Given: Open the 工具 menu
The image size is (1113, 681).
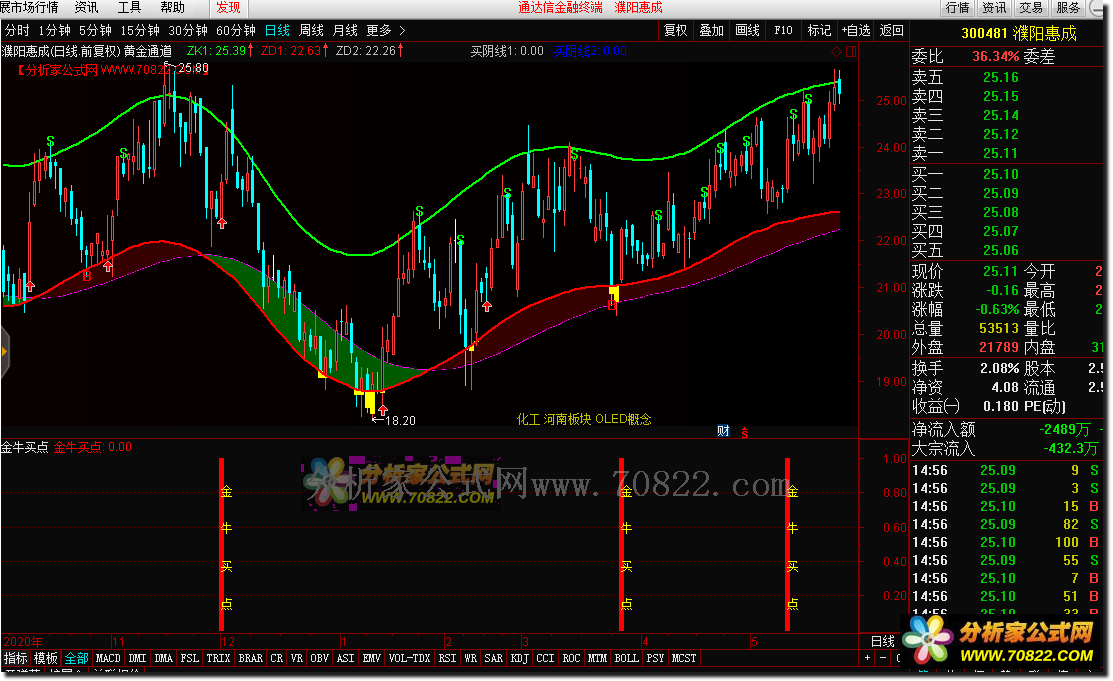Looking at the screenshot, I should point(129,8).
